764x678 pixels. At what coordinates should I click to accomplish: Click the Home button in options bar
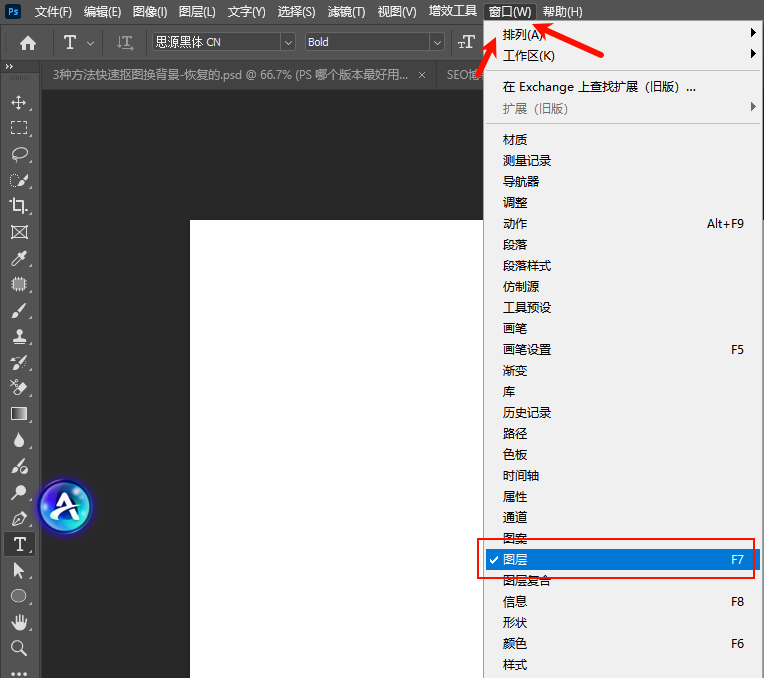(x=28, y=42)
